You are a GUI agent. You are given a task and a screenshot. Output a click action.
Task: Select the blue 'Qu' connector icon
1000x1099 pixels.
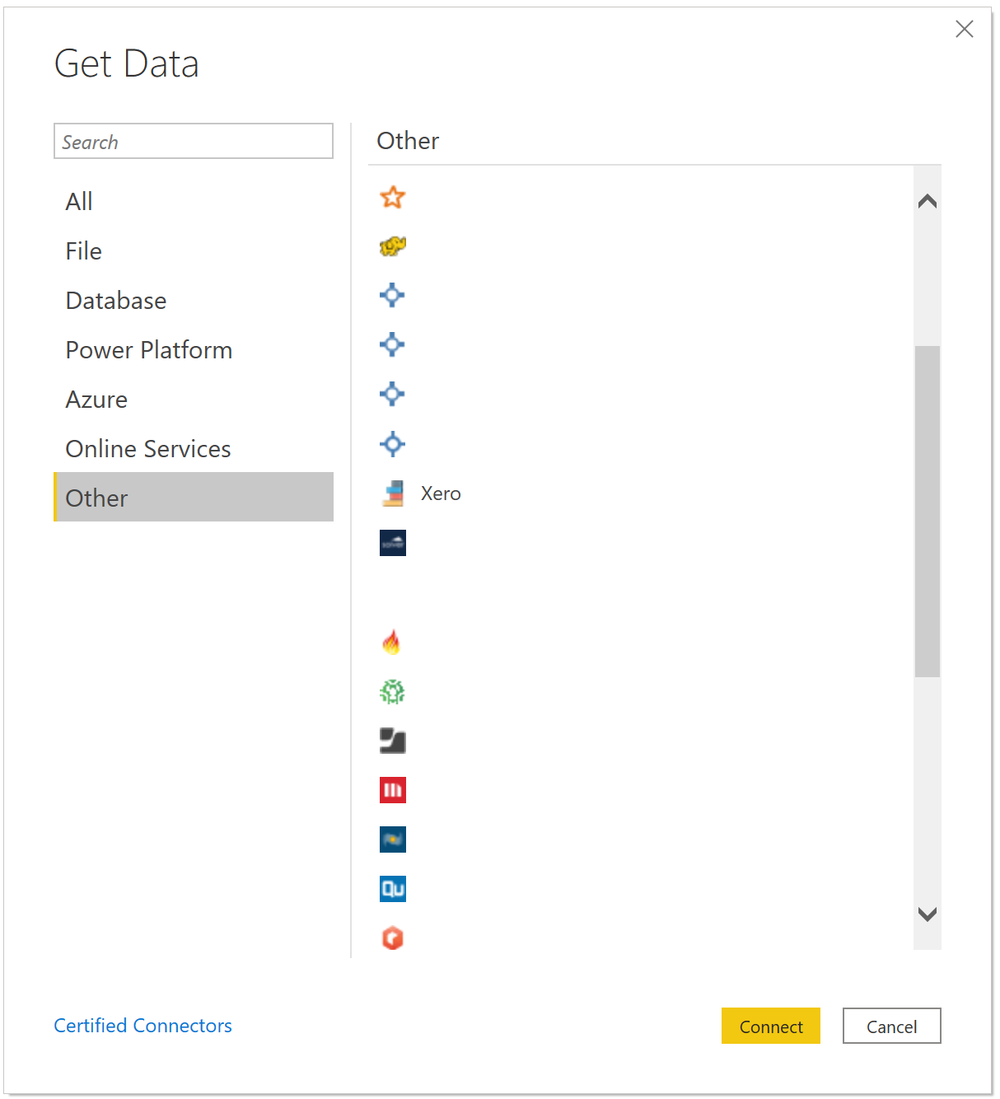[392, 888]
